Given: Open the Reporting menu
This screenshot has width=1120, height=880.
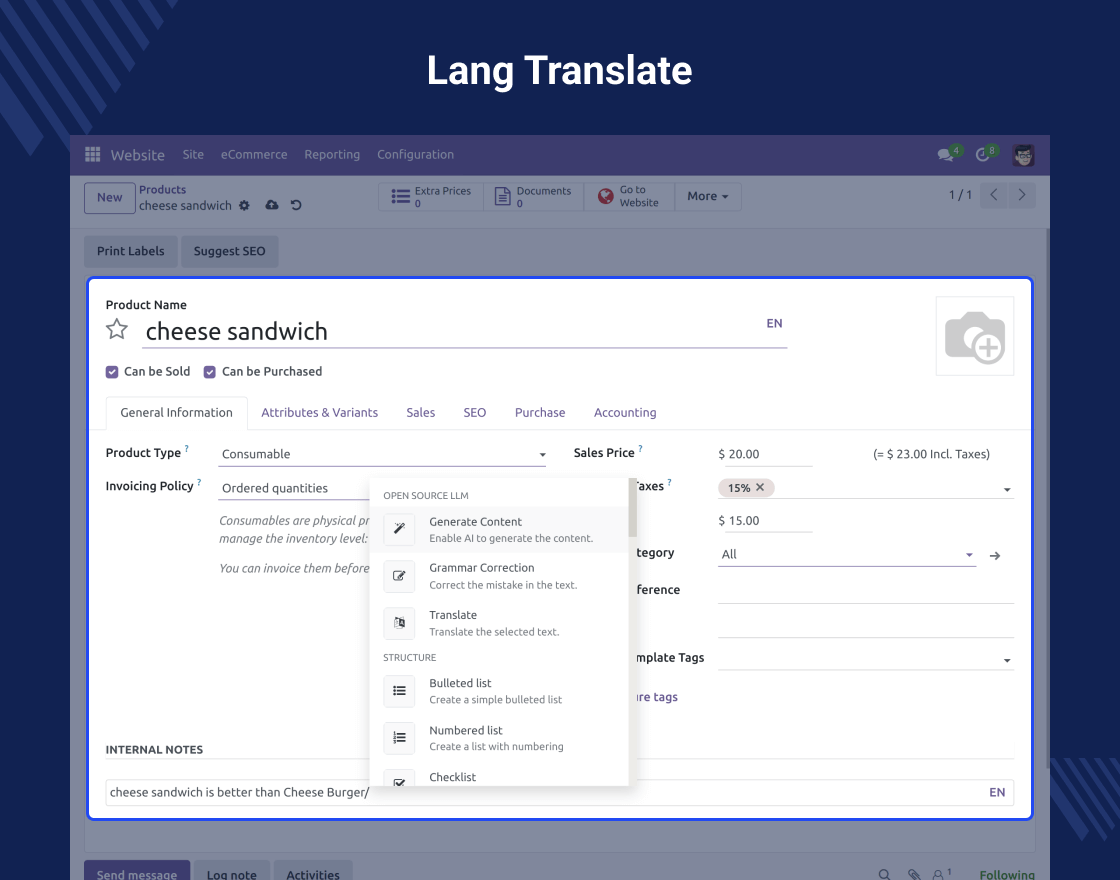Looking at the screenshot, I should tap(332, 154).
